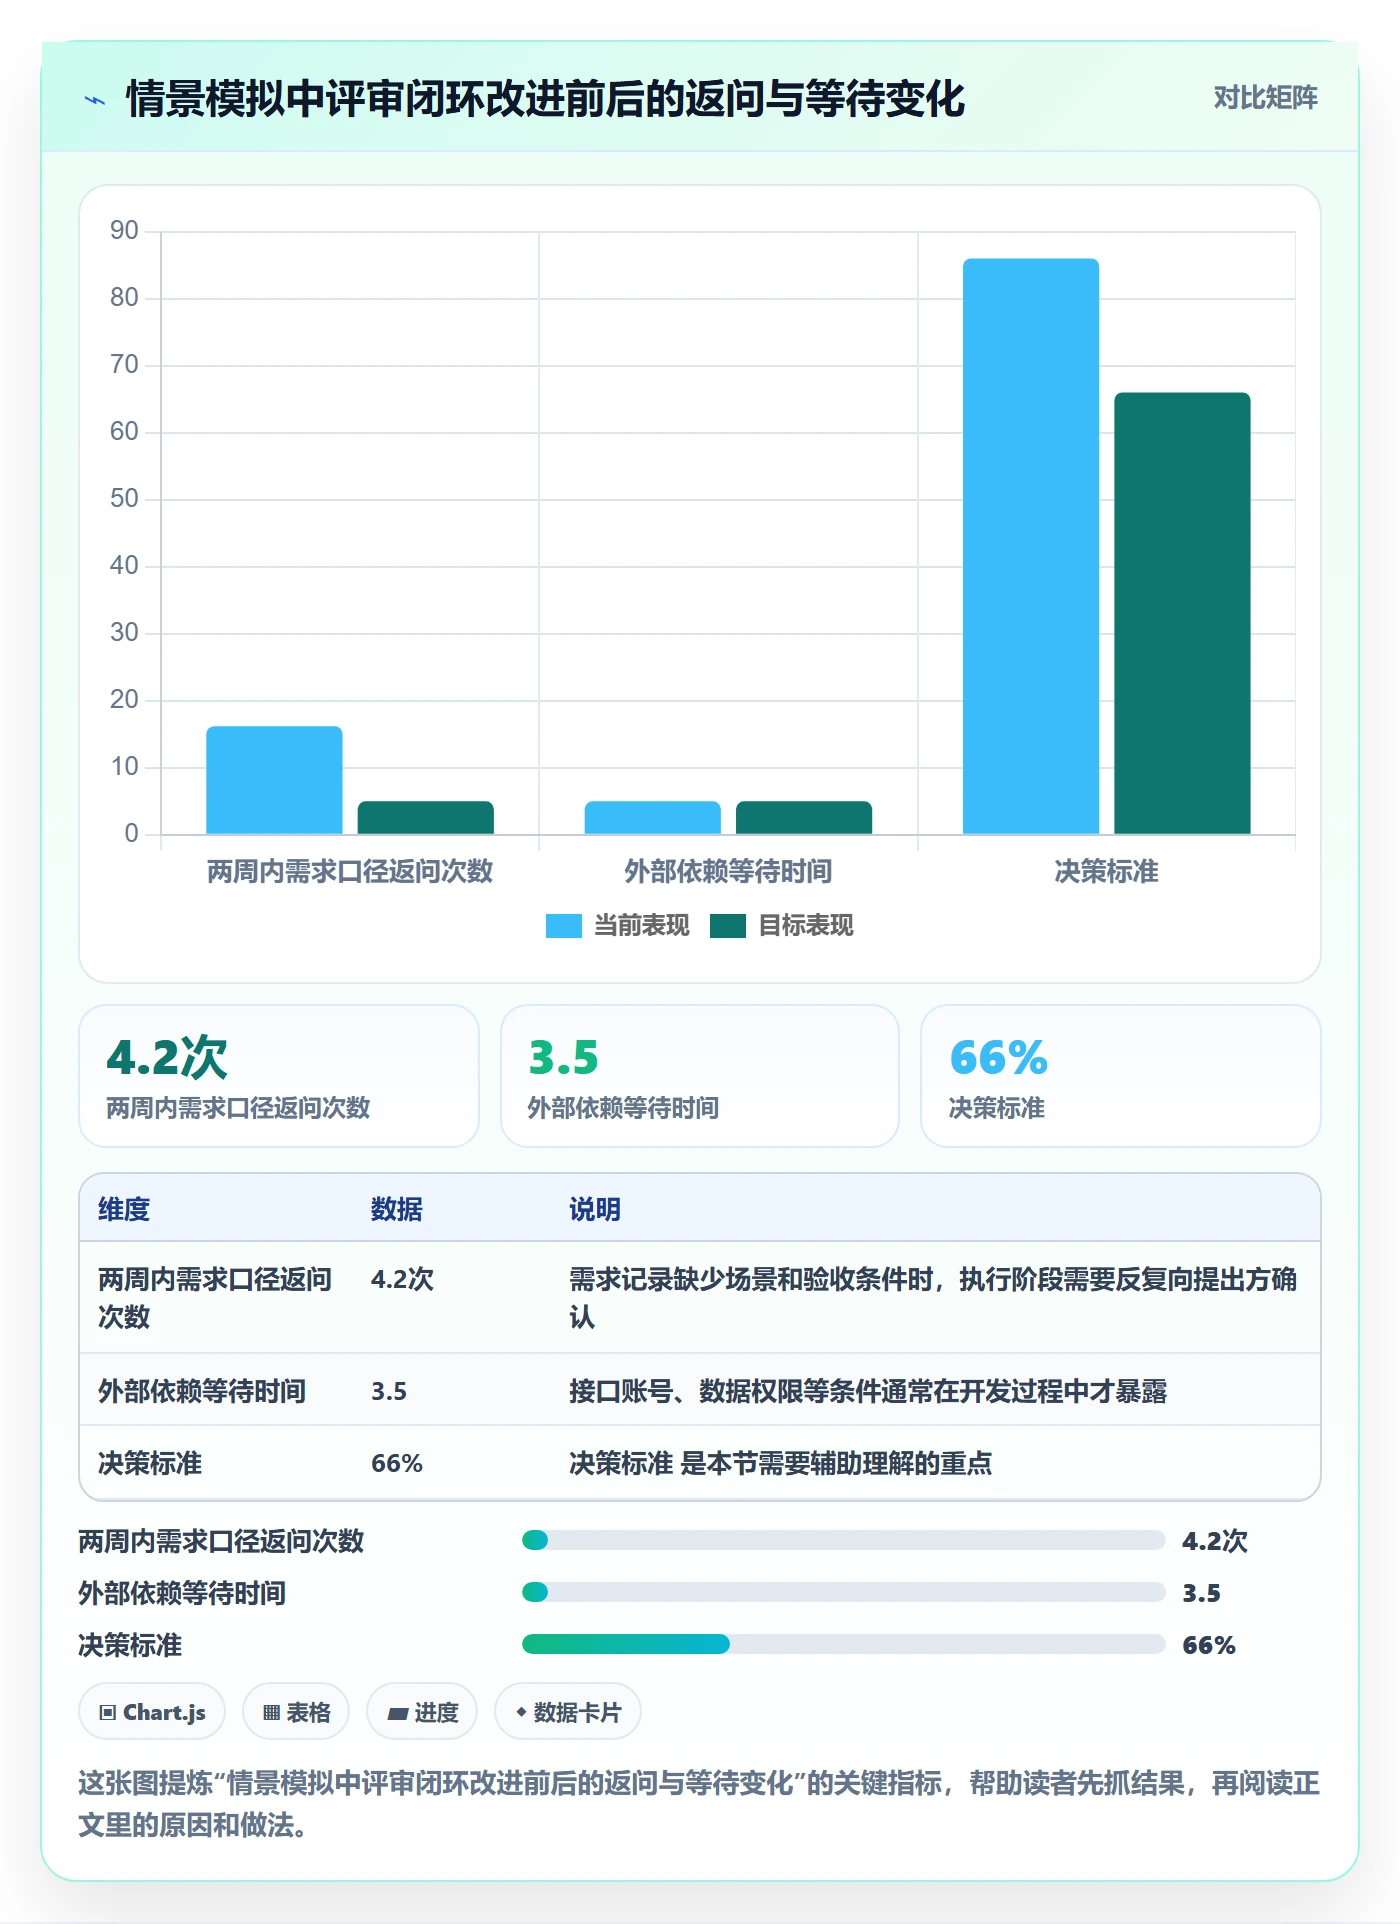The image size is (1400, 1924).
Task: Click table cell 外部依赖等待时间
Action: [x=202, y=1391]
